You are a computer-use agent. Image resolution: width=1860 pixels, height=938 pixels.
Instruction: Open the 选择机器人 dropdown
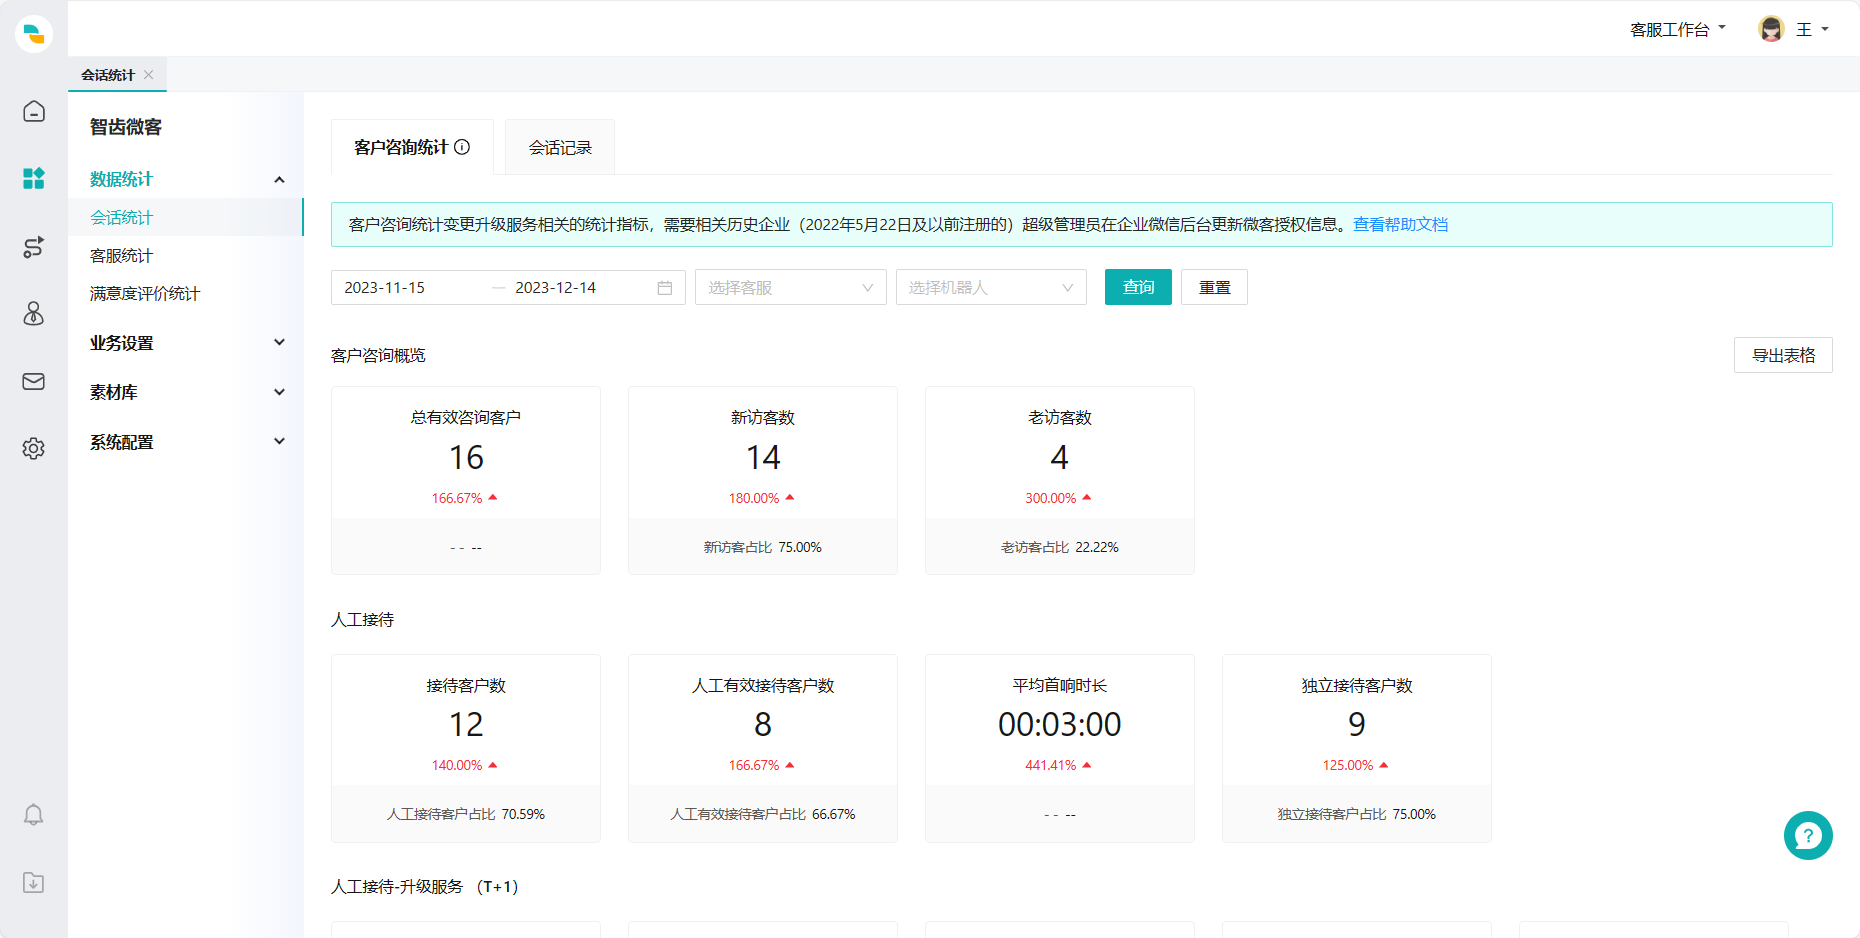coord(991,288)
